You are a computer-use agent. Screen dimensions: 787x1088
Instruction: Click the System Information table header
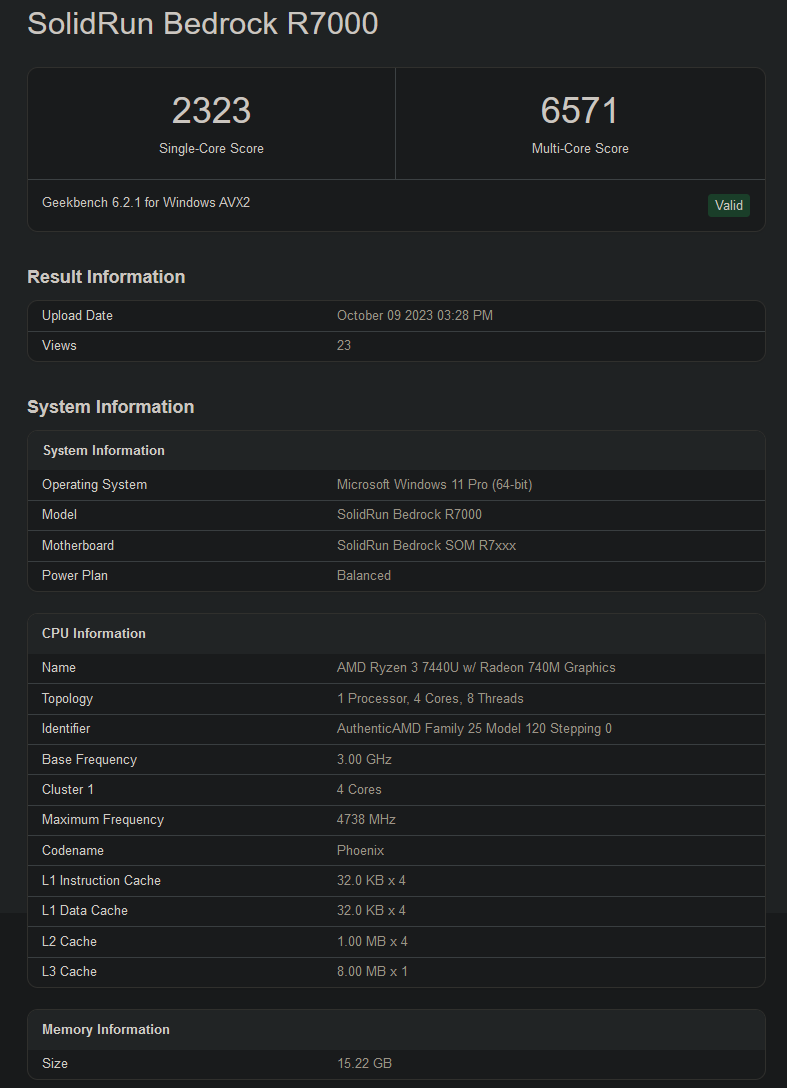click(x=104, y=450)
